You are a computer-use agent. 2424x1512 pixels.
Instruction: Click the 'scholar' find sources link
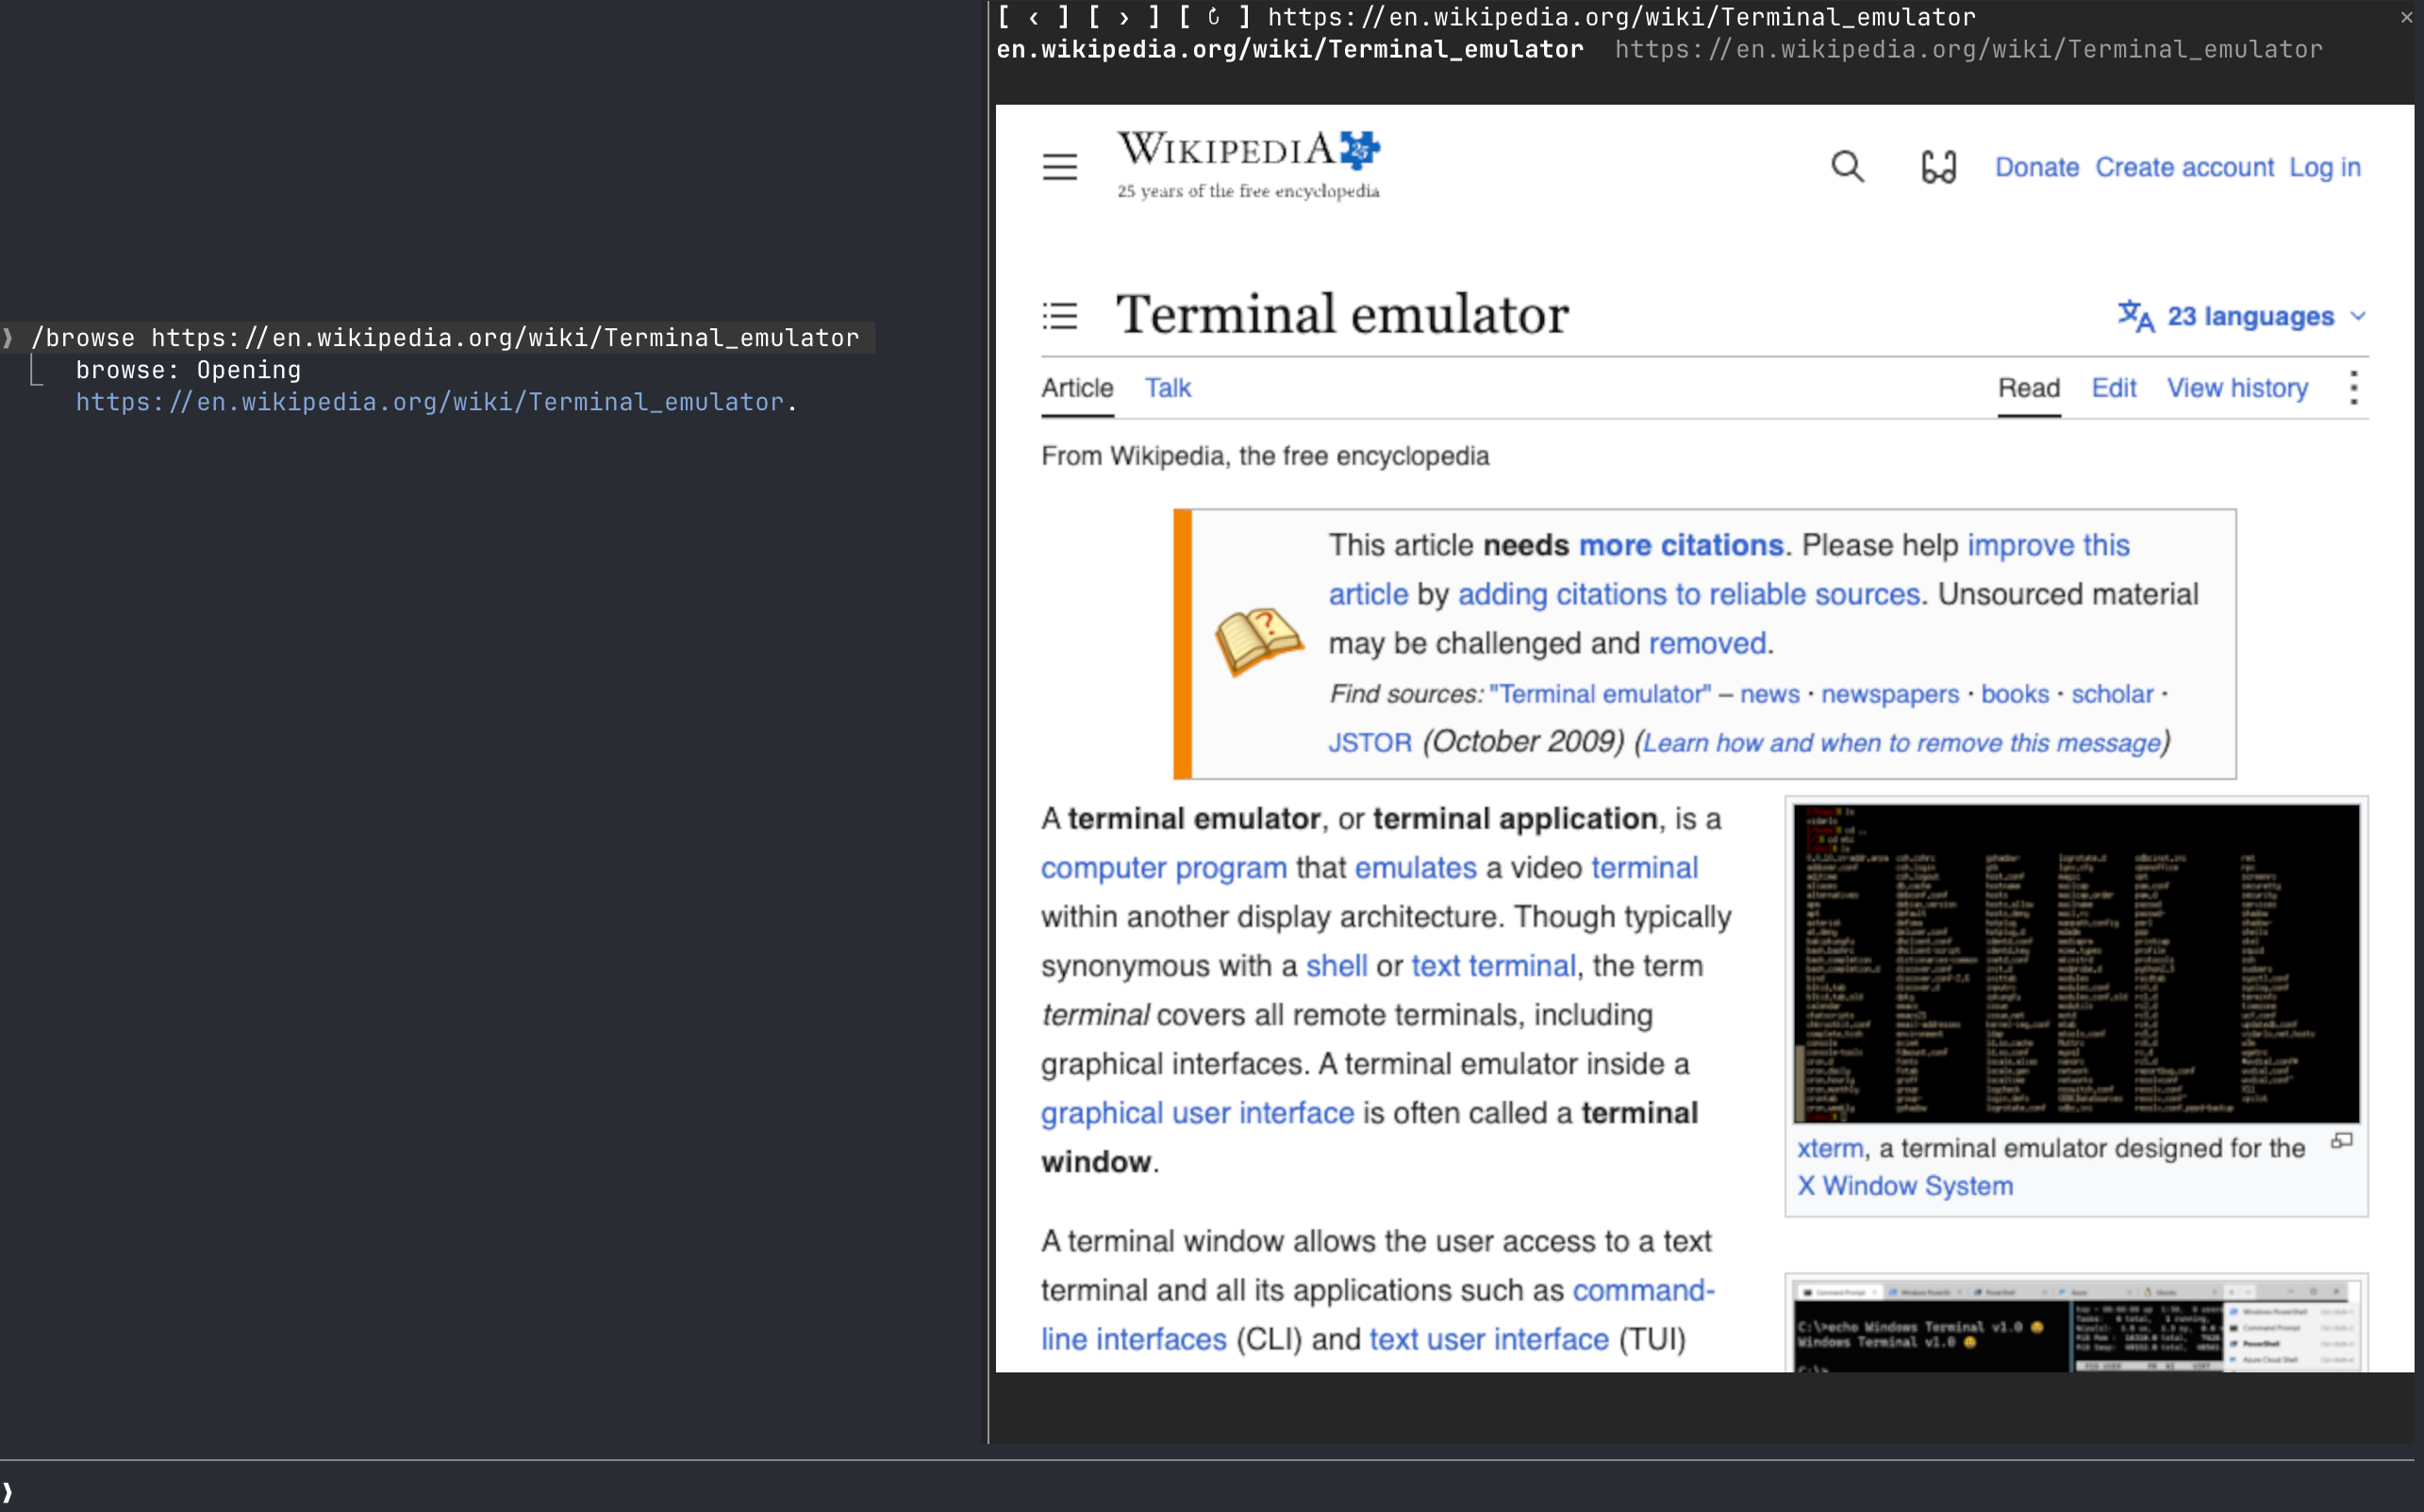[2111, 694]
